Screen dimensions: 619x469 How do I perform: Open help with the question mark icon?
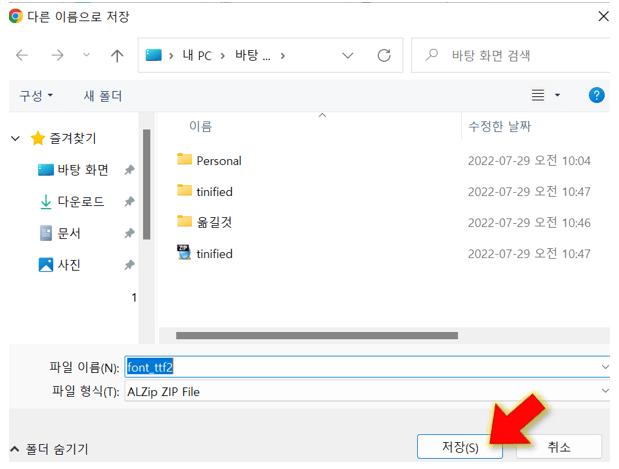click(x=596, y=95)
